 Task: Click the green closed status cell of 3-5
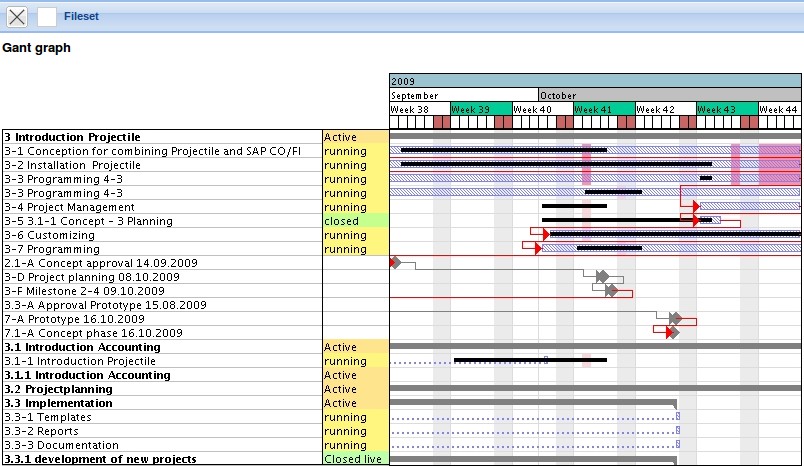click(x=355, y=221)
